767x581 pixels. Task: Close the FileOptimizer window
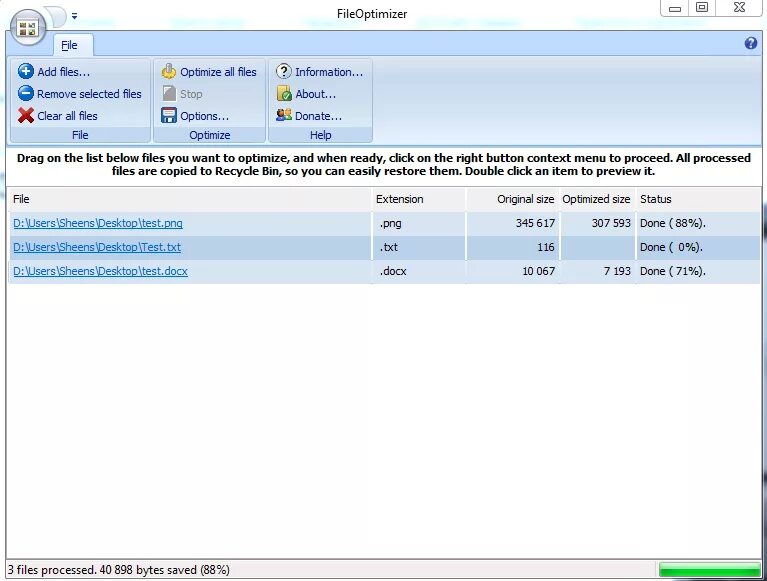point(740,8)
